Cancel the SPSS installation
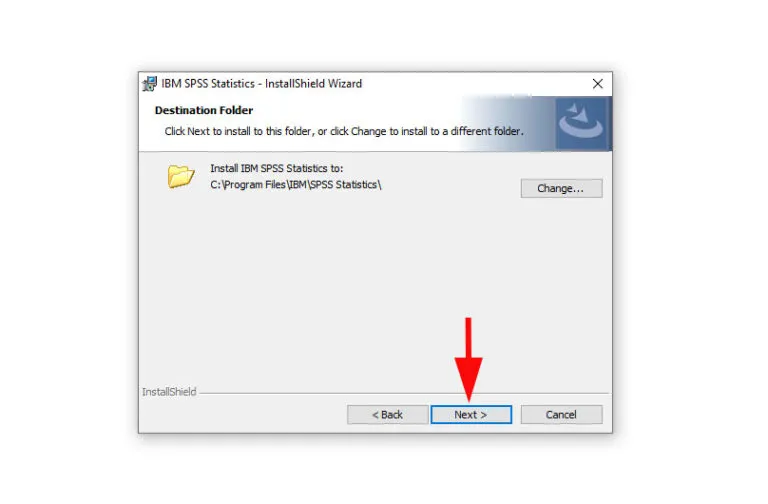 [x=561, y=414]
